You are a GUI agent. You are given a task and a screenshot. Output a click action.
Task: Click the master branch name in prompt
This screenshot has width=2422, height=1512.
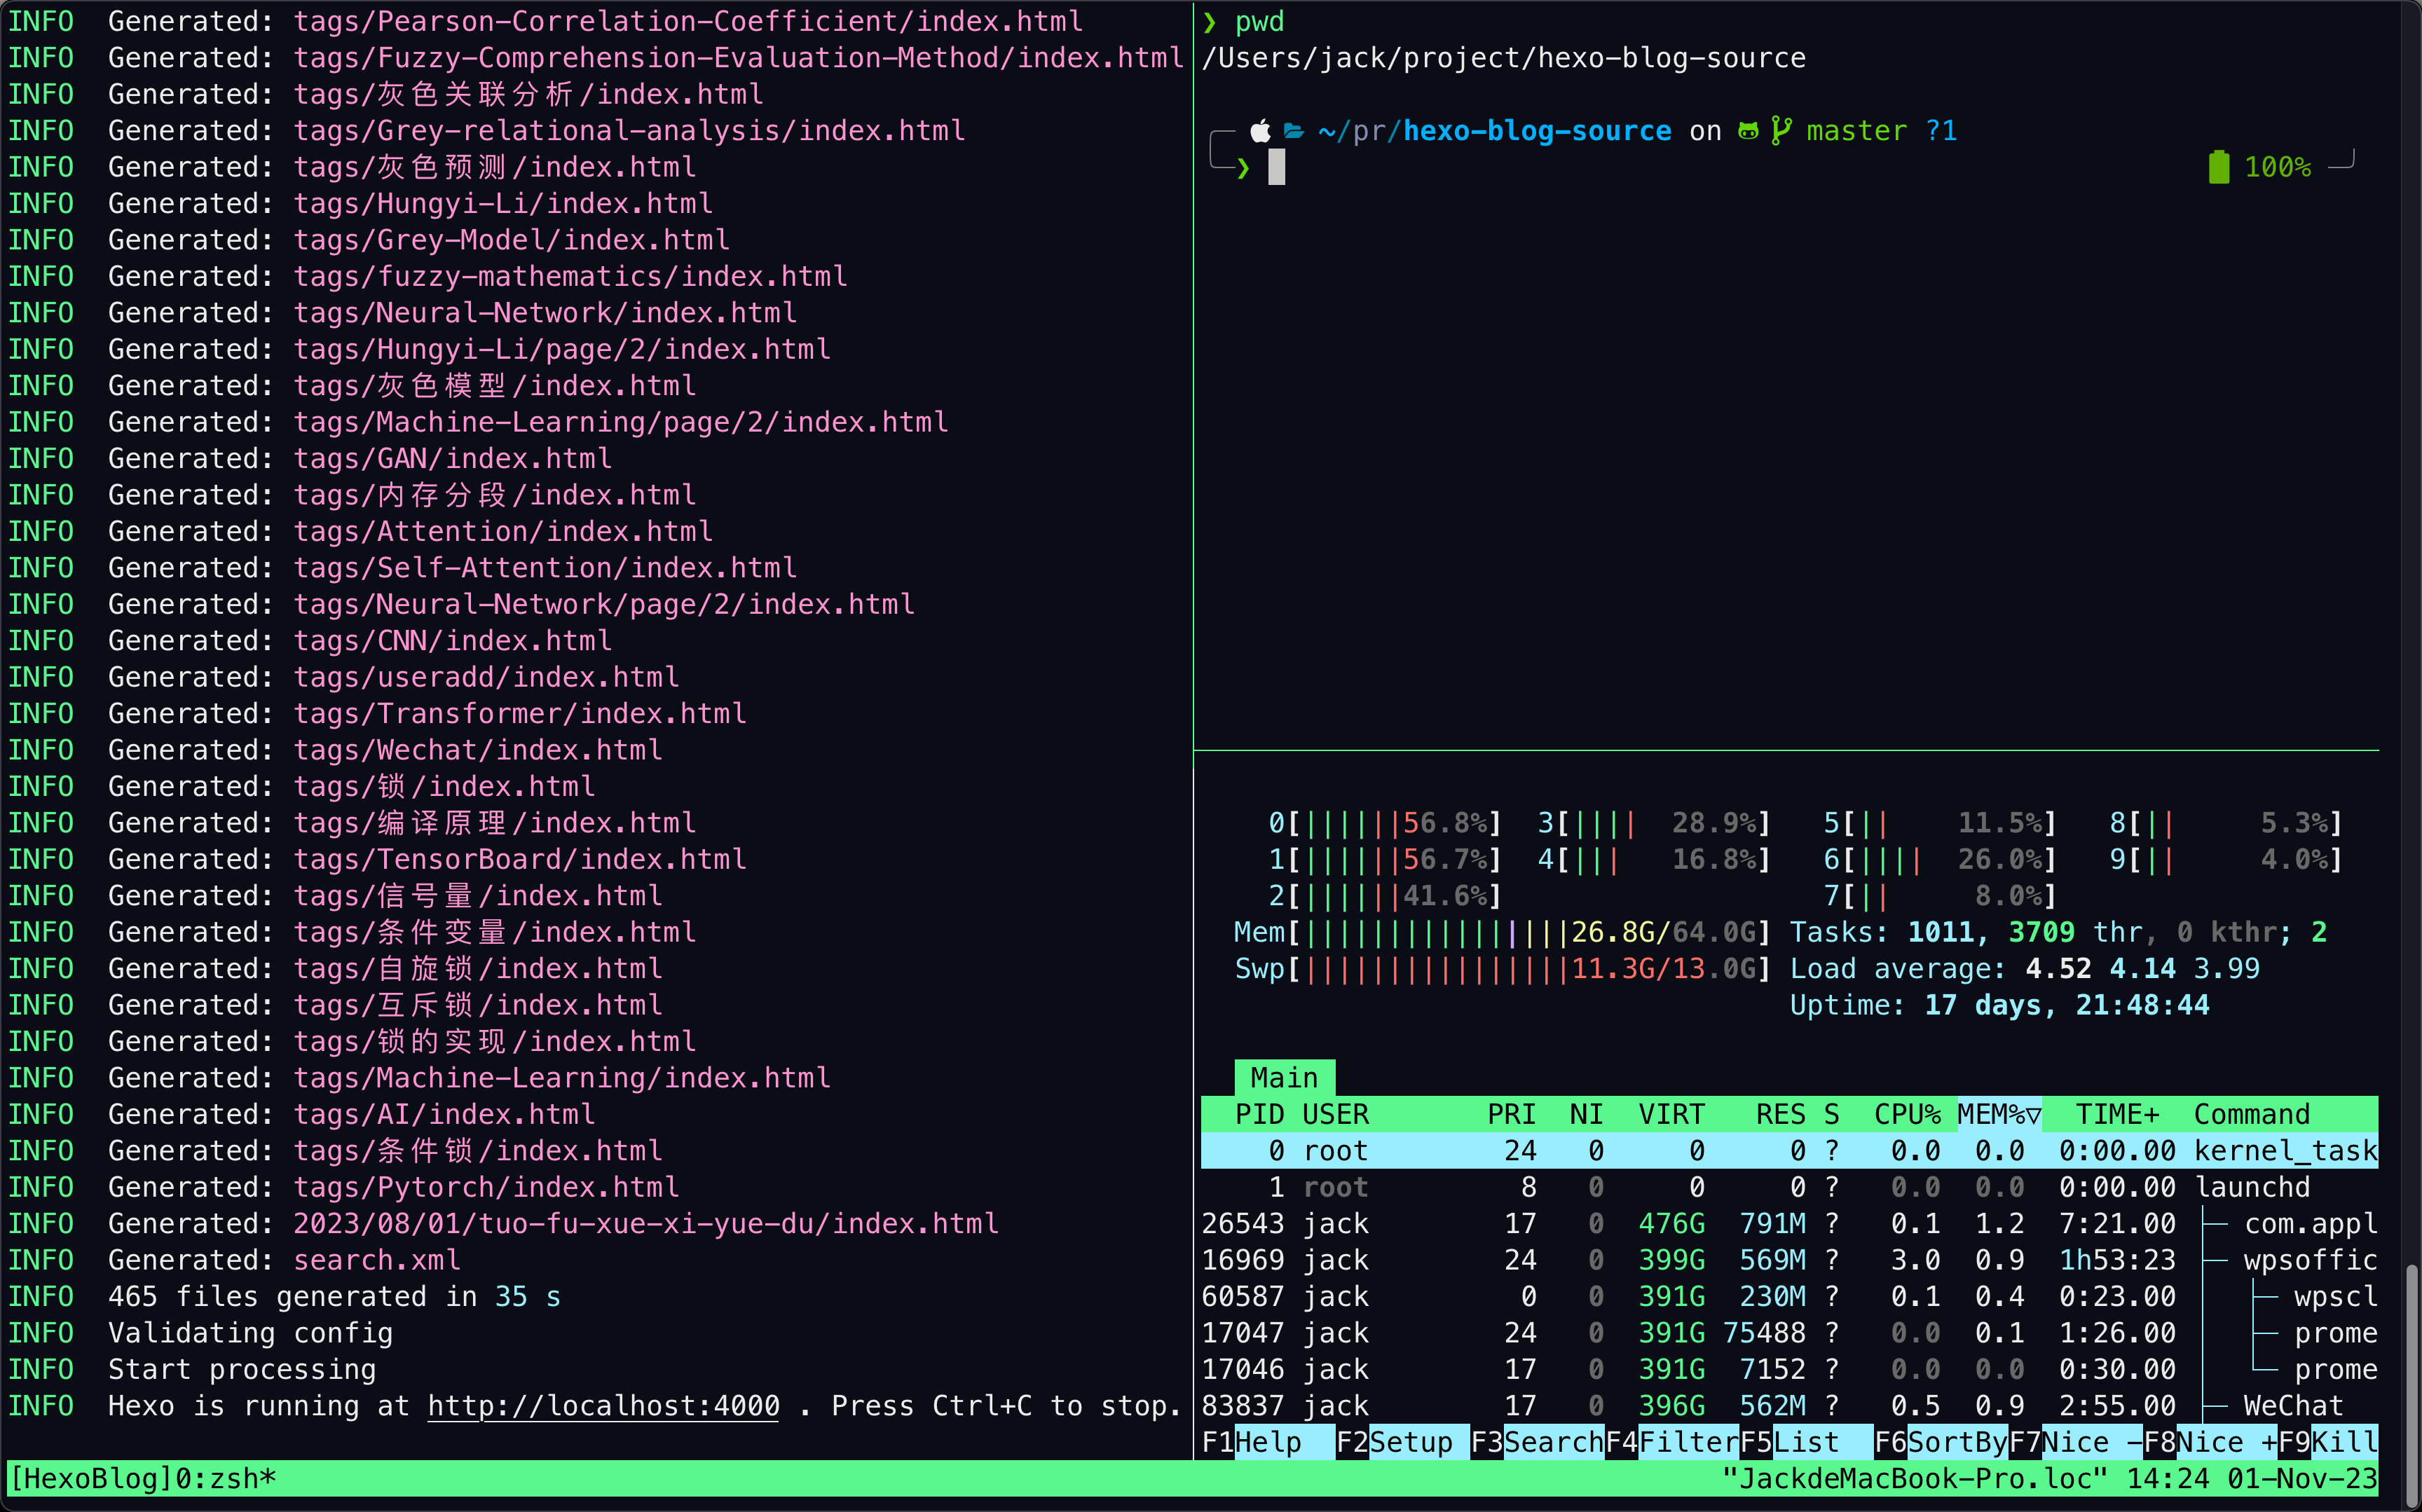coord(1857,131)
